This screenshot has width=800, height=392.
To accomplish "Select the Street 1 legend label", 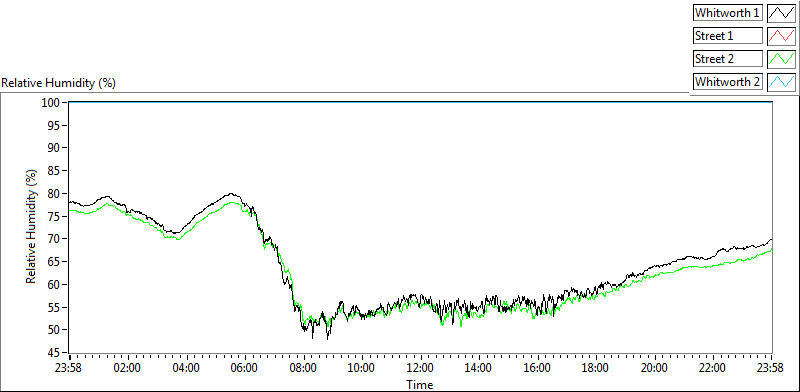I will pyautogui.click(x=728, y=36).
